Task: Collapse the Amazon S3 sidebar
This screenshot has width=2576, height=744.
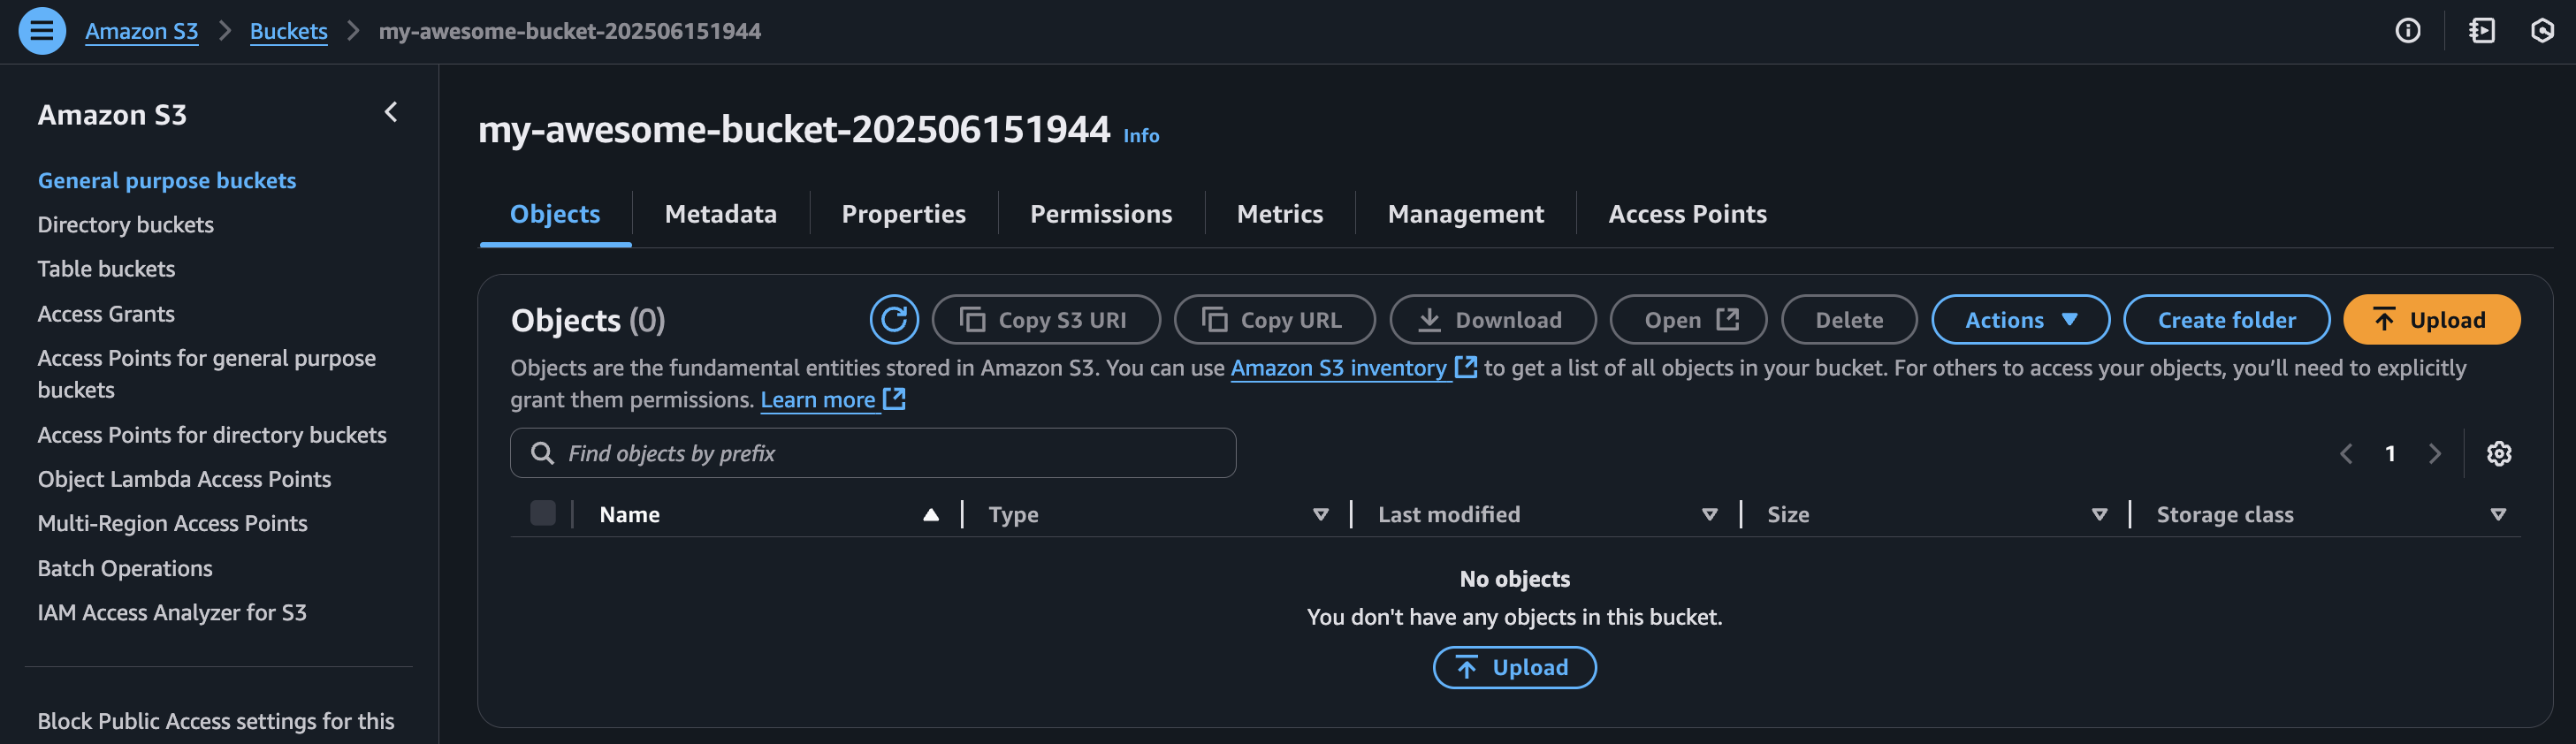Action: (x=391, y=112)
